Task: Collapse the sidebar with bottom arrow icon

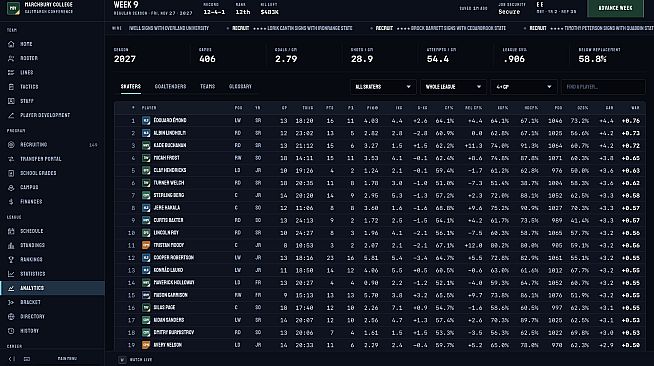Action: coord(12,359)
